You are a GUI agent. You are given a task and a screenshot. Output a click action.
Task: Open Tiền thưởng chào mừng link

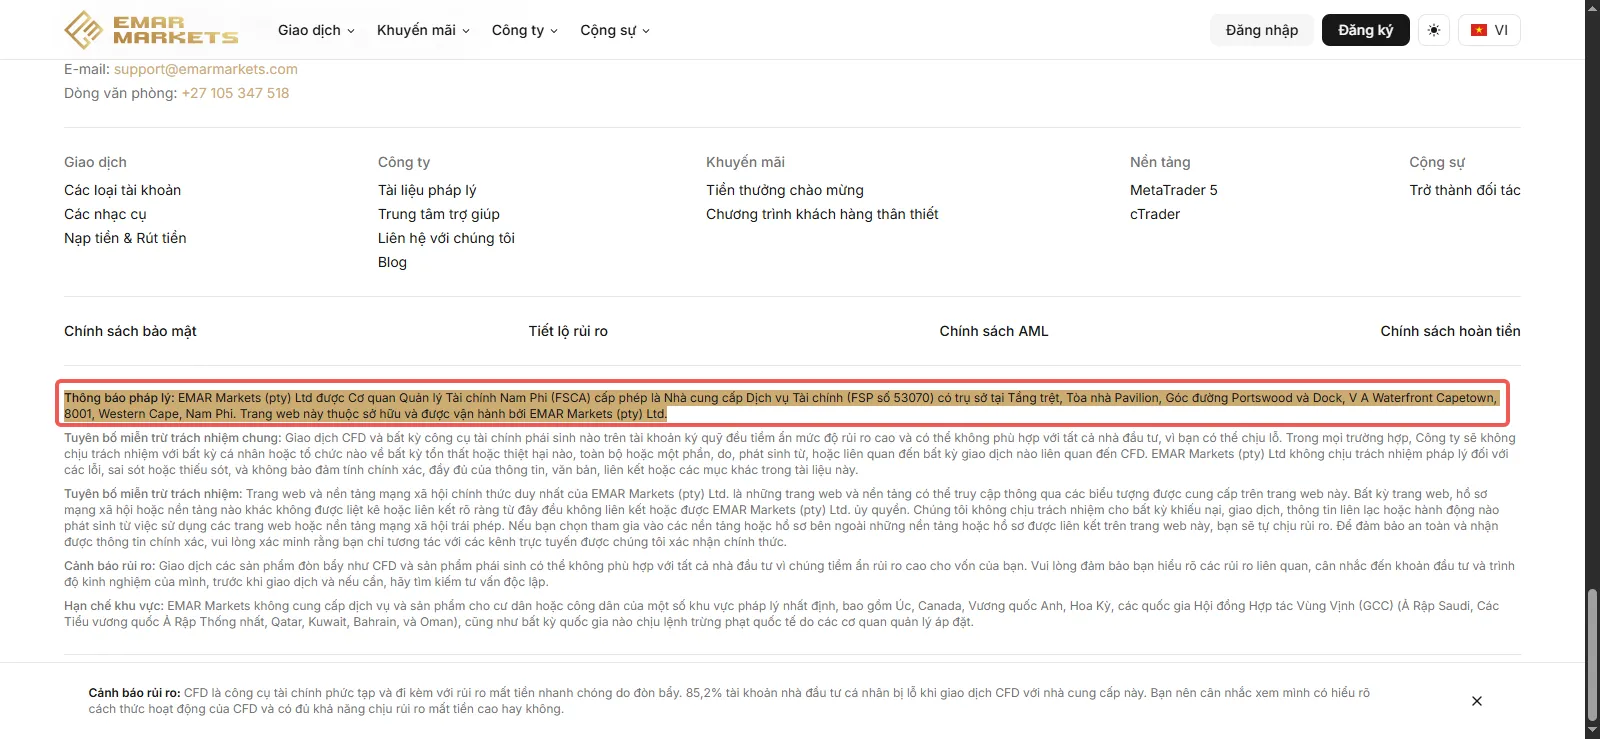click(785, 190)
